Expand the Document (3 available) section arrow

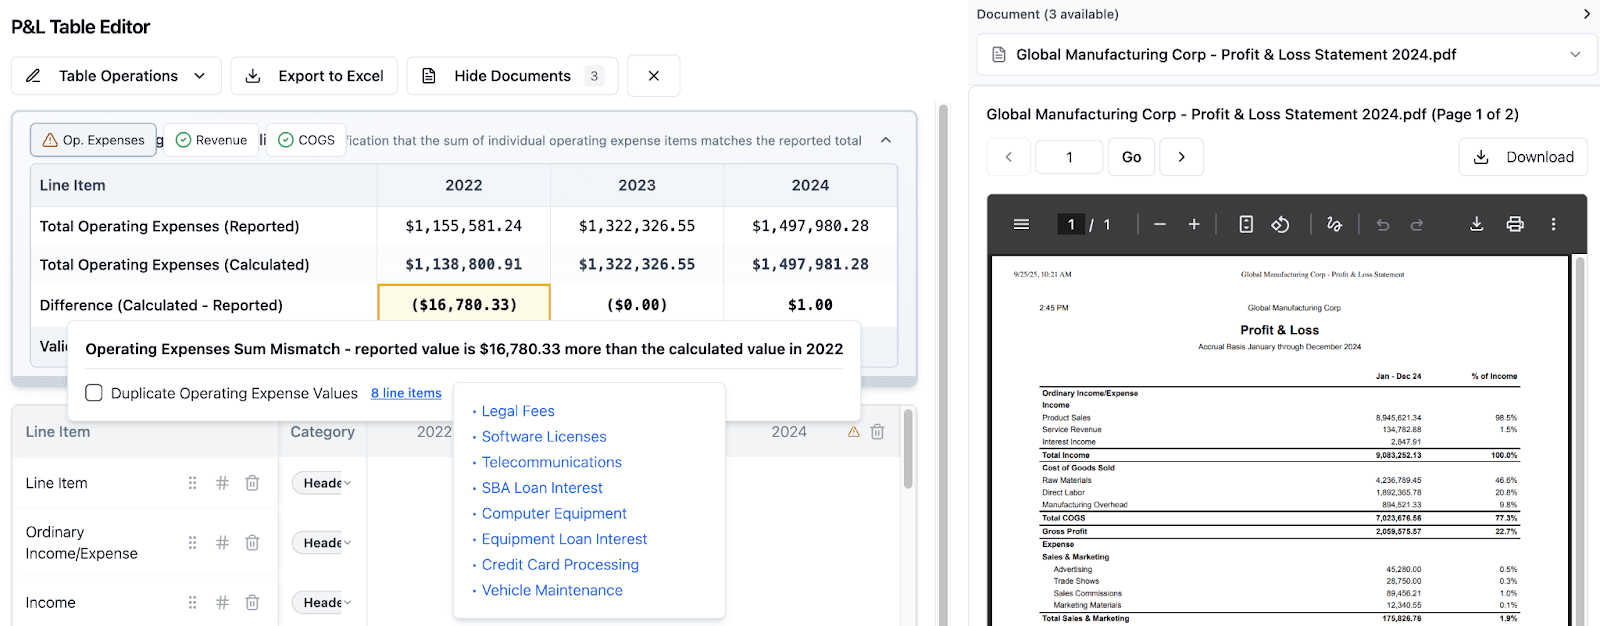1586,14
